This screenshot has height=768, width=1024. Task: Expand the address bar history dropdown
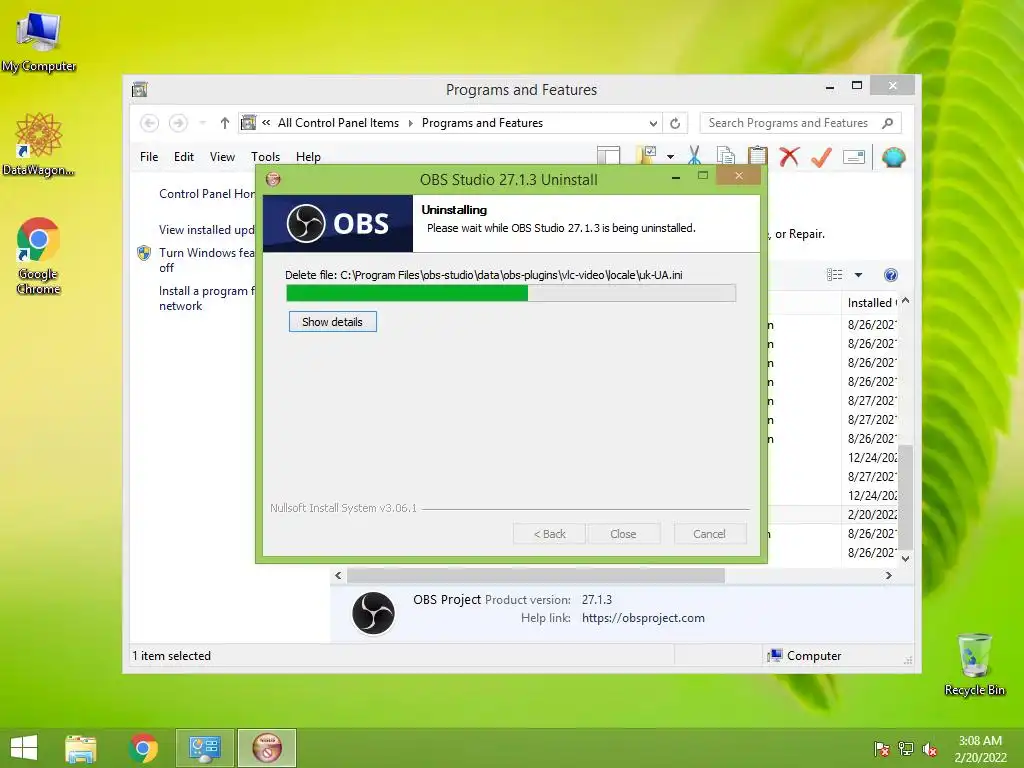(652, 123)
